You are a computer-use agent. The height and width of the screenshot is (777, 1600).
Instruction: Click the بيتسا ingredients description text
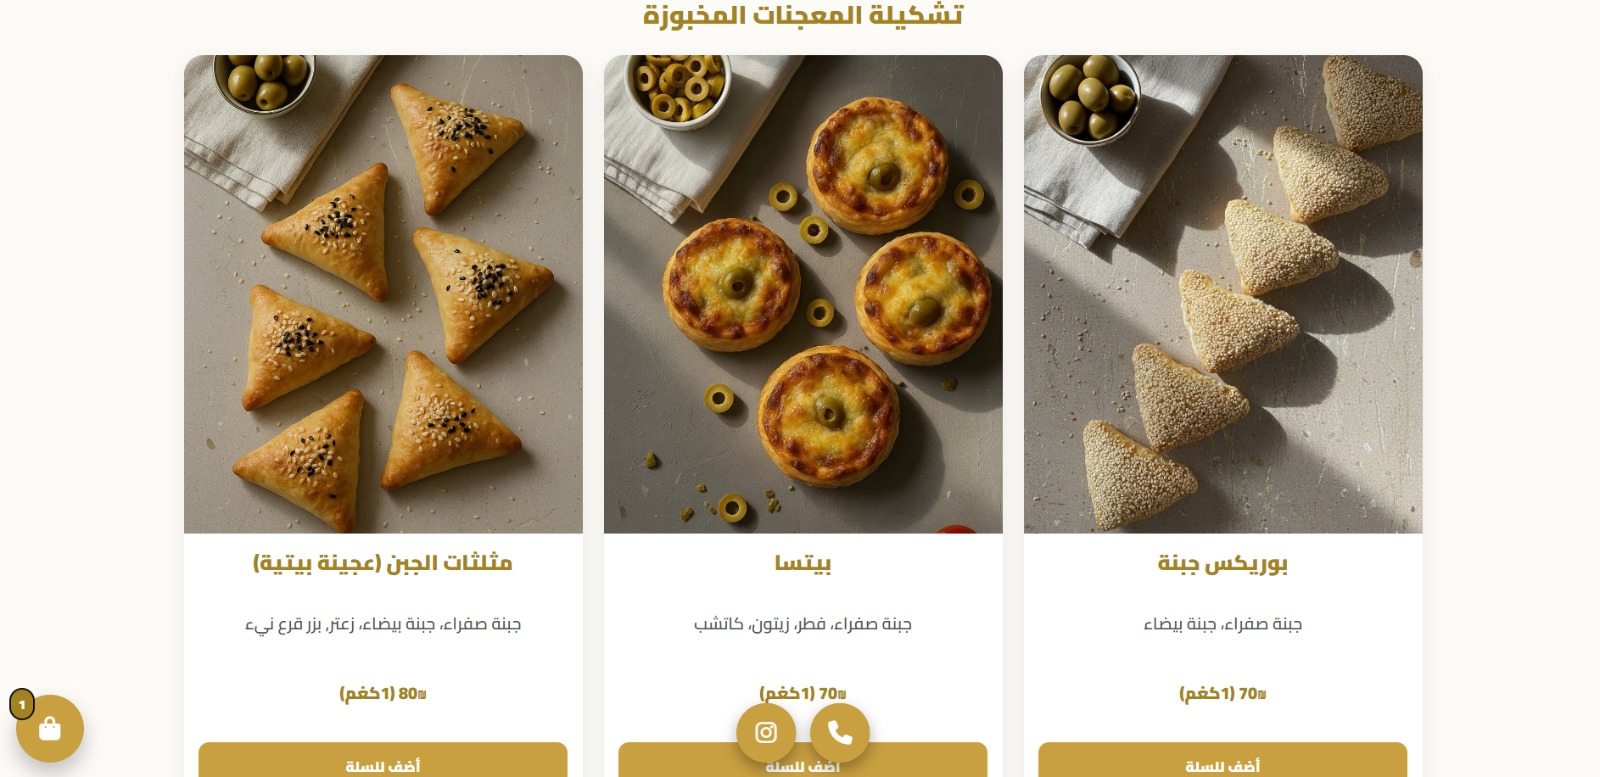tap(803, 624)
